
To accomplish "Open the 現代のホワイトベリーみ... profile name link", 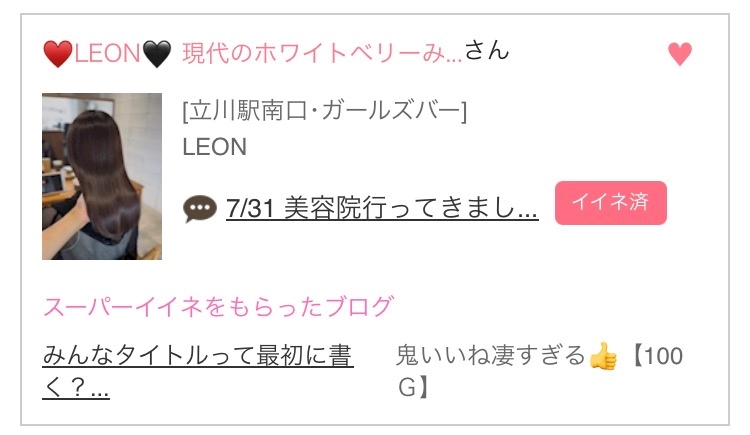I will [322, 53].
